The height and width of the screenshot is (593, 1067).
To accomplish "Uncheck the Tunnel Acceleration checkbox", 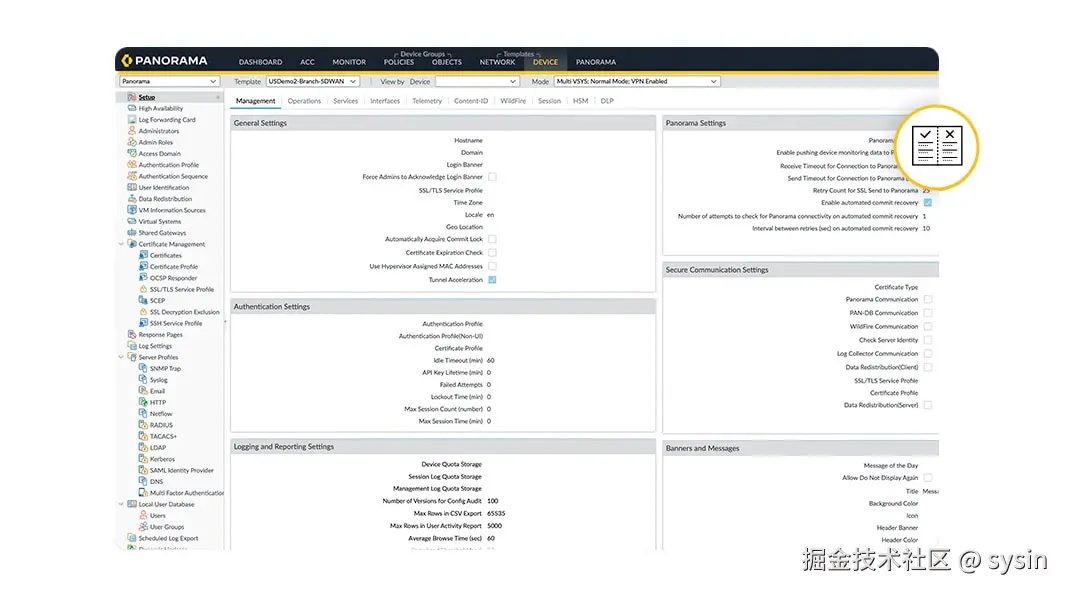I will (x=492, y=280).
